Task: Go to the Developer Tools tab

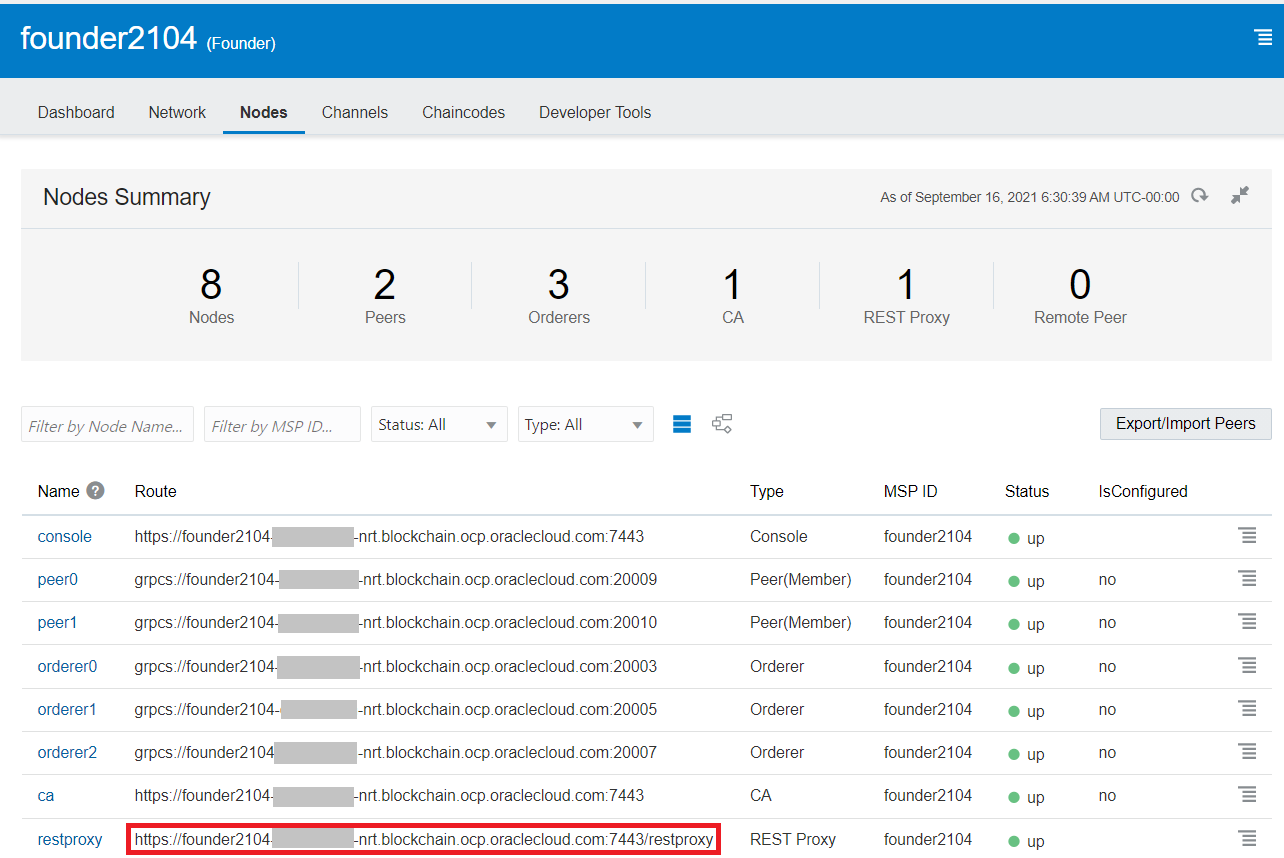Action: click(595, 112)
